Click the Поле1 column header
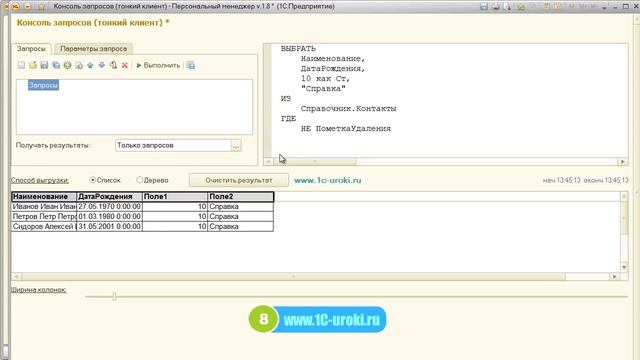This screenshot has height=360, width=640. click(x=175, y=197)
